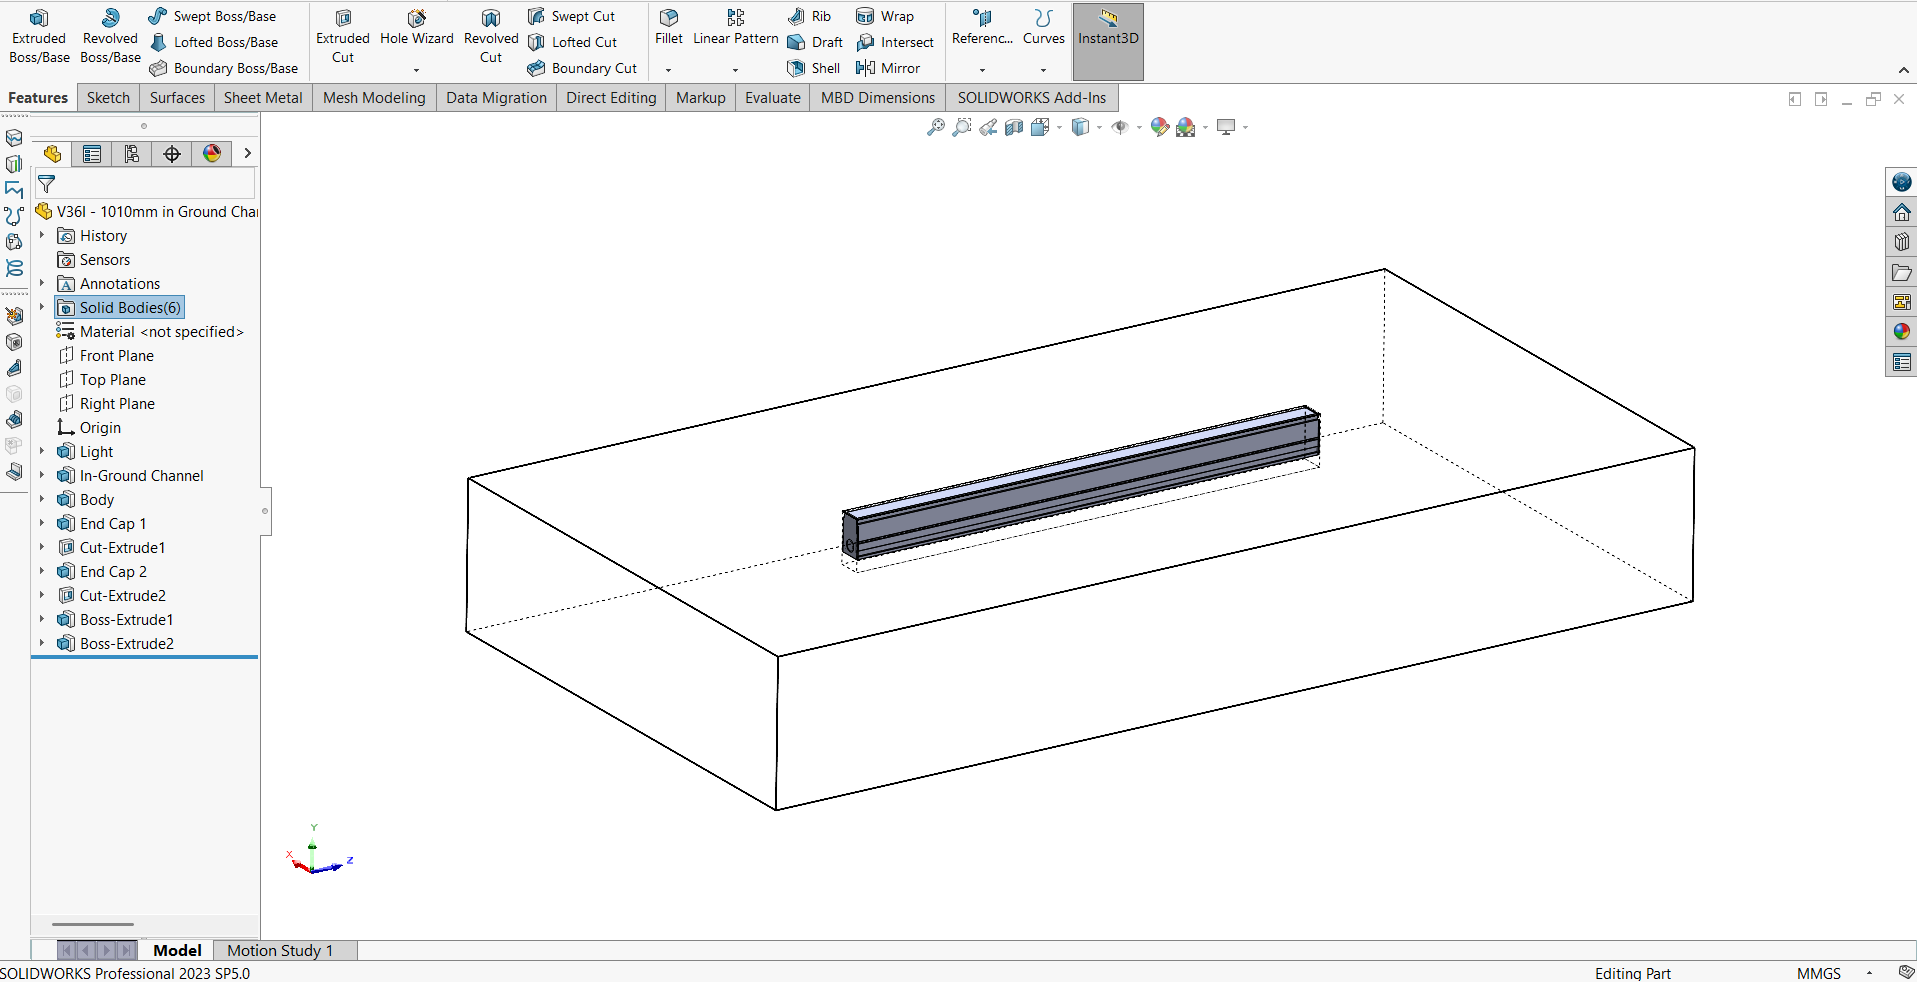Viewport: 1917px width, 982px height.
Task: Click the Swept Cut tool
Action: pyautogui.click(x=571, y=16)
